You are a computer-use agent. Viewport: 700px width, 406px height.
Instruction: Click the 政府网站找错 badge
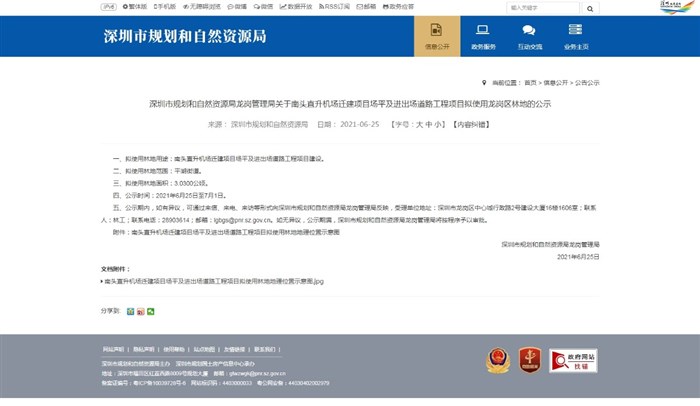[574, 359]
